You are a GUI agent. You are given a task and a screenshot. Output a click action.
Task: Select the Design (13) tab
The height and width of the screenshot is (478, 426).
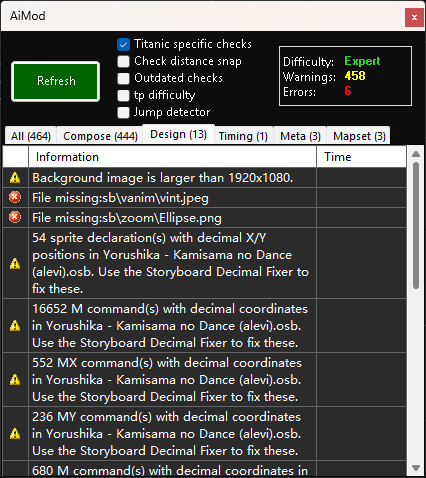[x=178, y=134]
